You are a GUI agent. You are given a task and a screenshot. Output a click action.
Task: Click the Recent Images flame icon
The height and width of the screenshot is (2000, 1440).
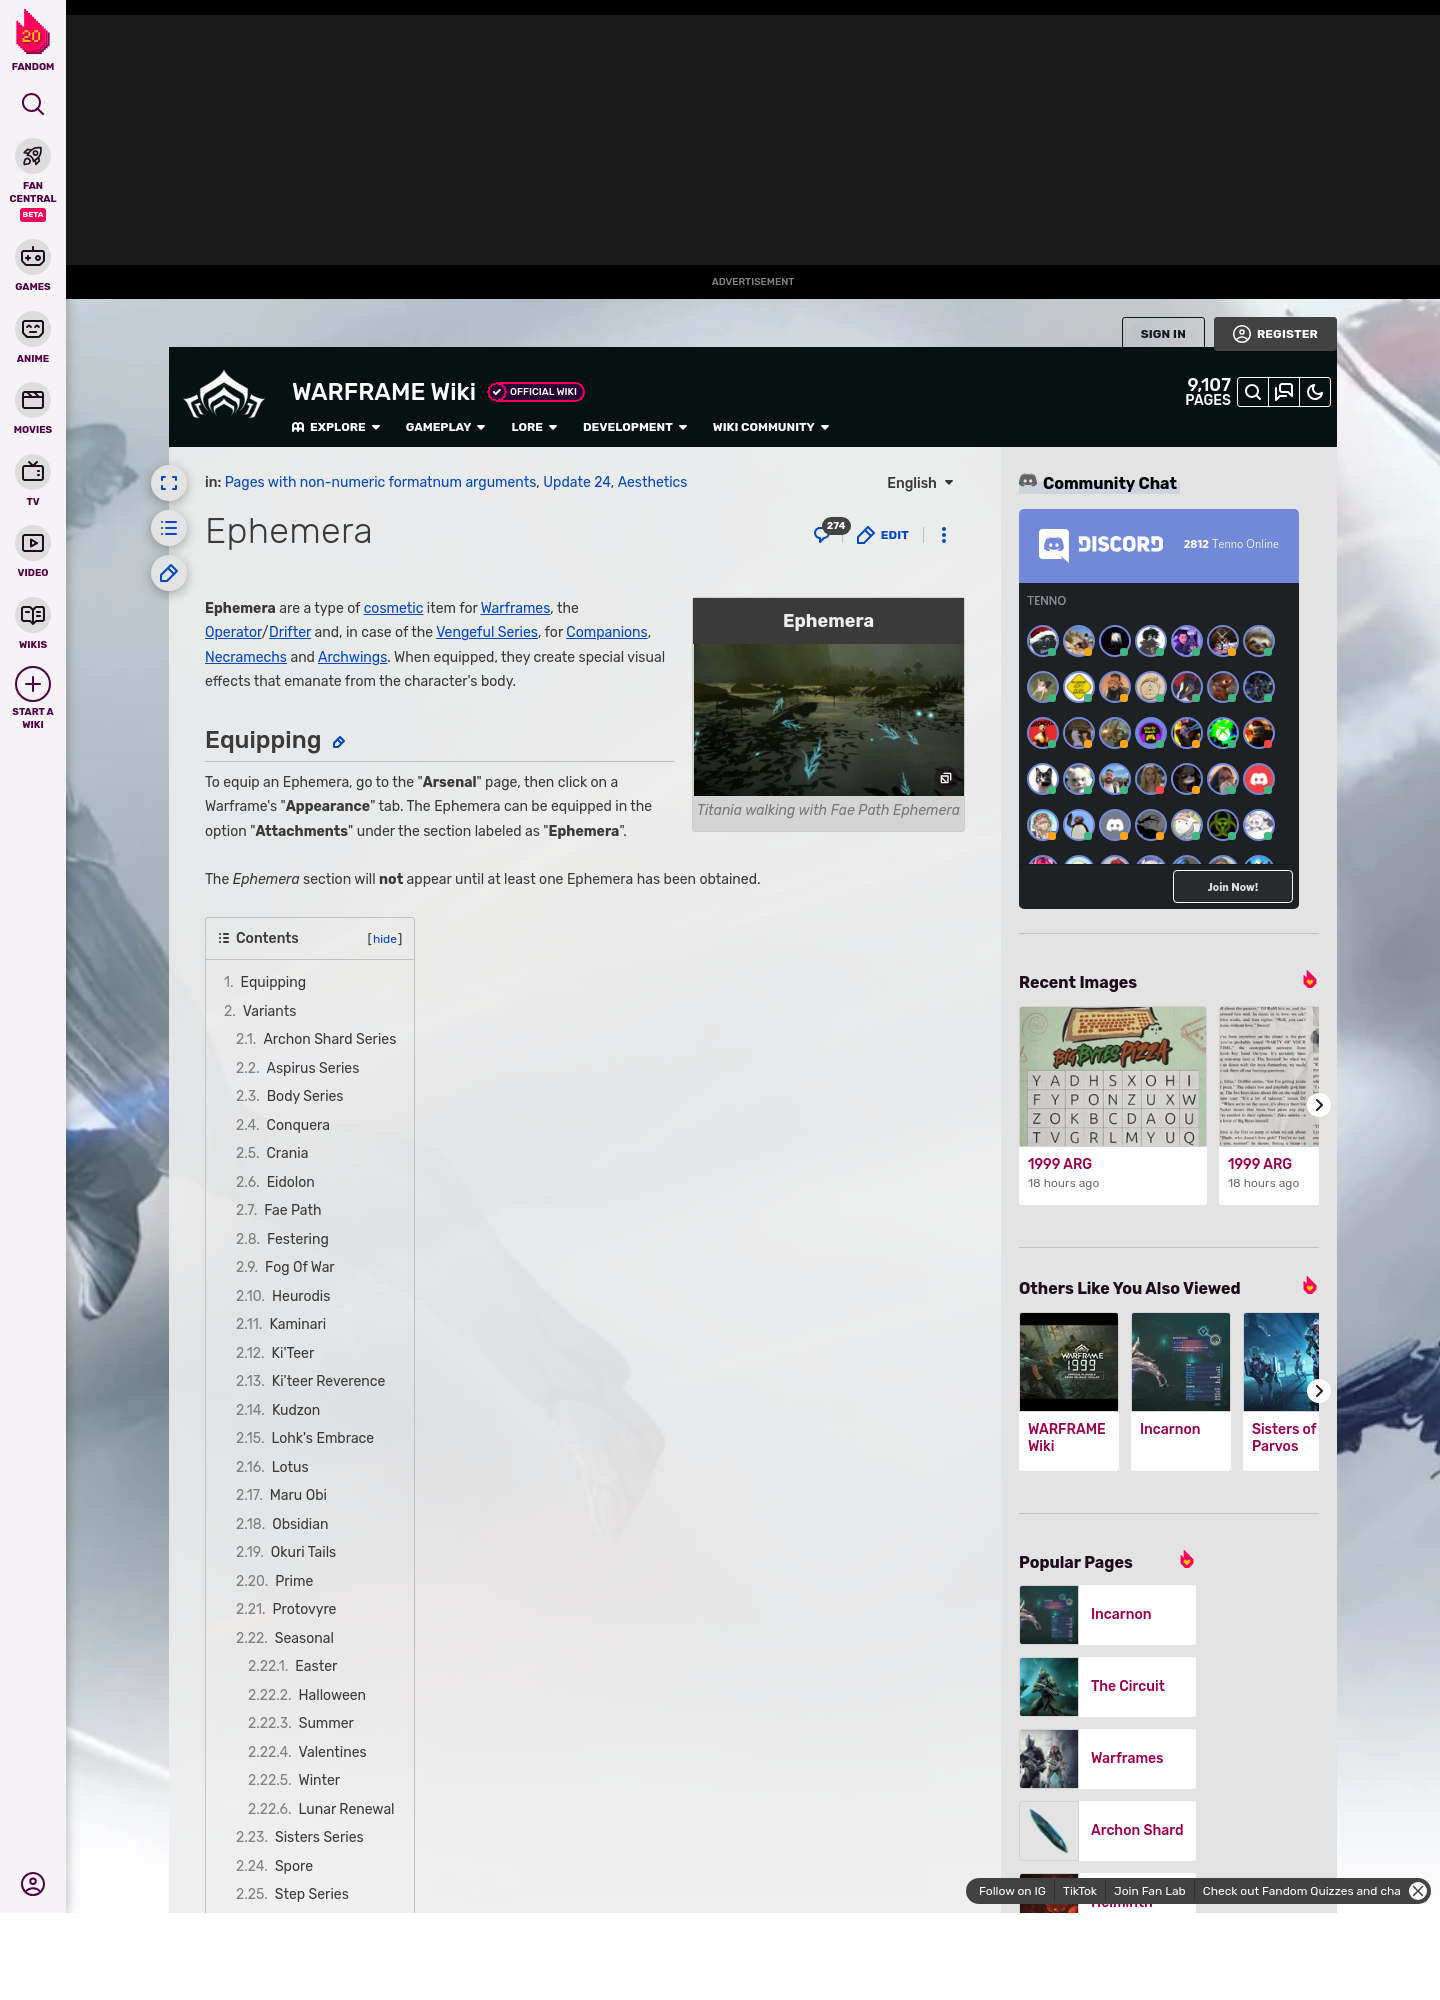1309,980
